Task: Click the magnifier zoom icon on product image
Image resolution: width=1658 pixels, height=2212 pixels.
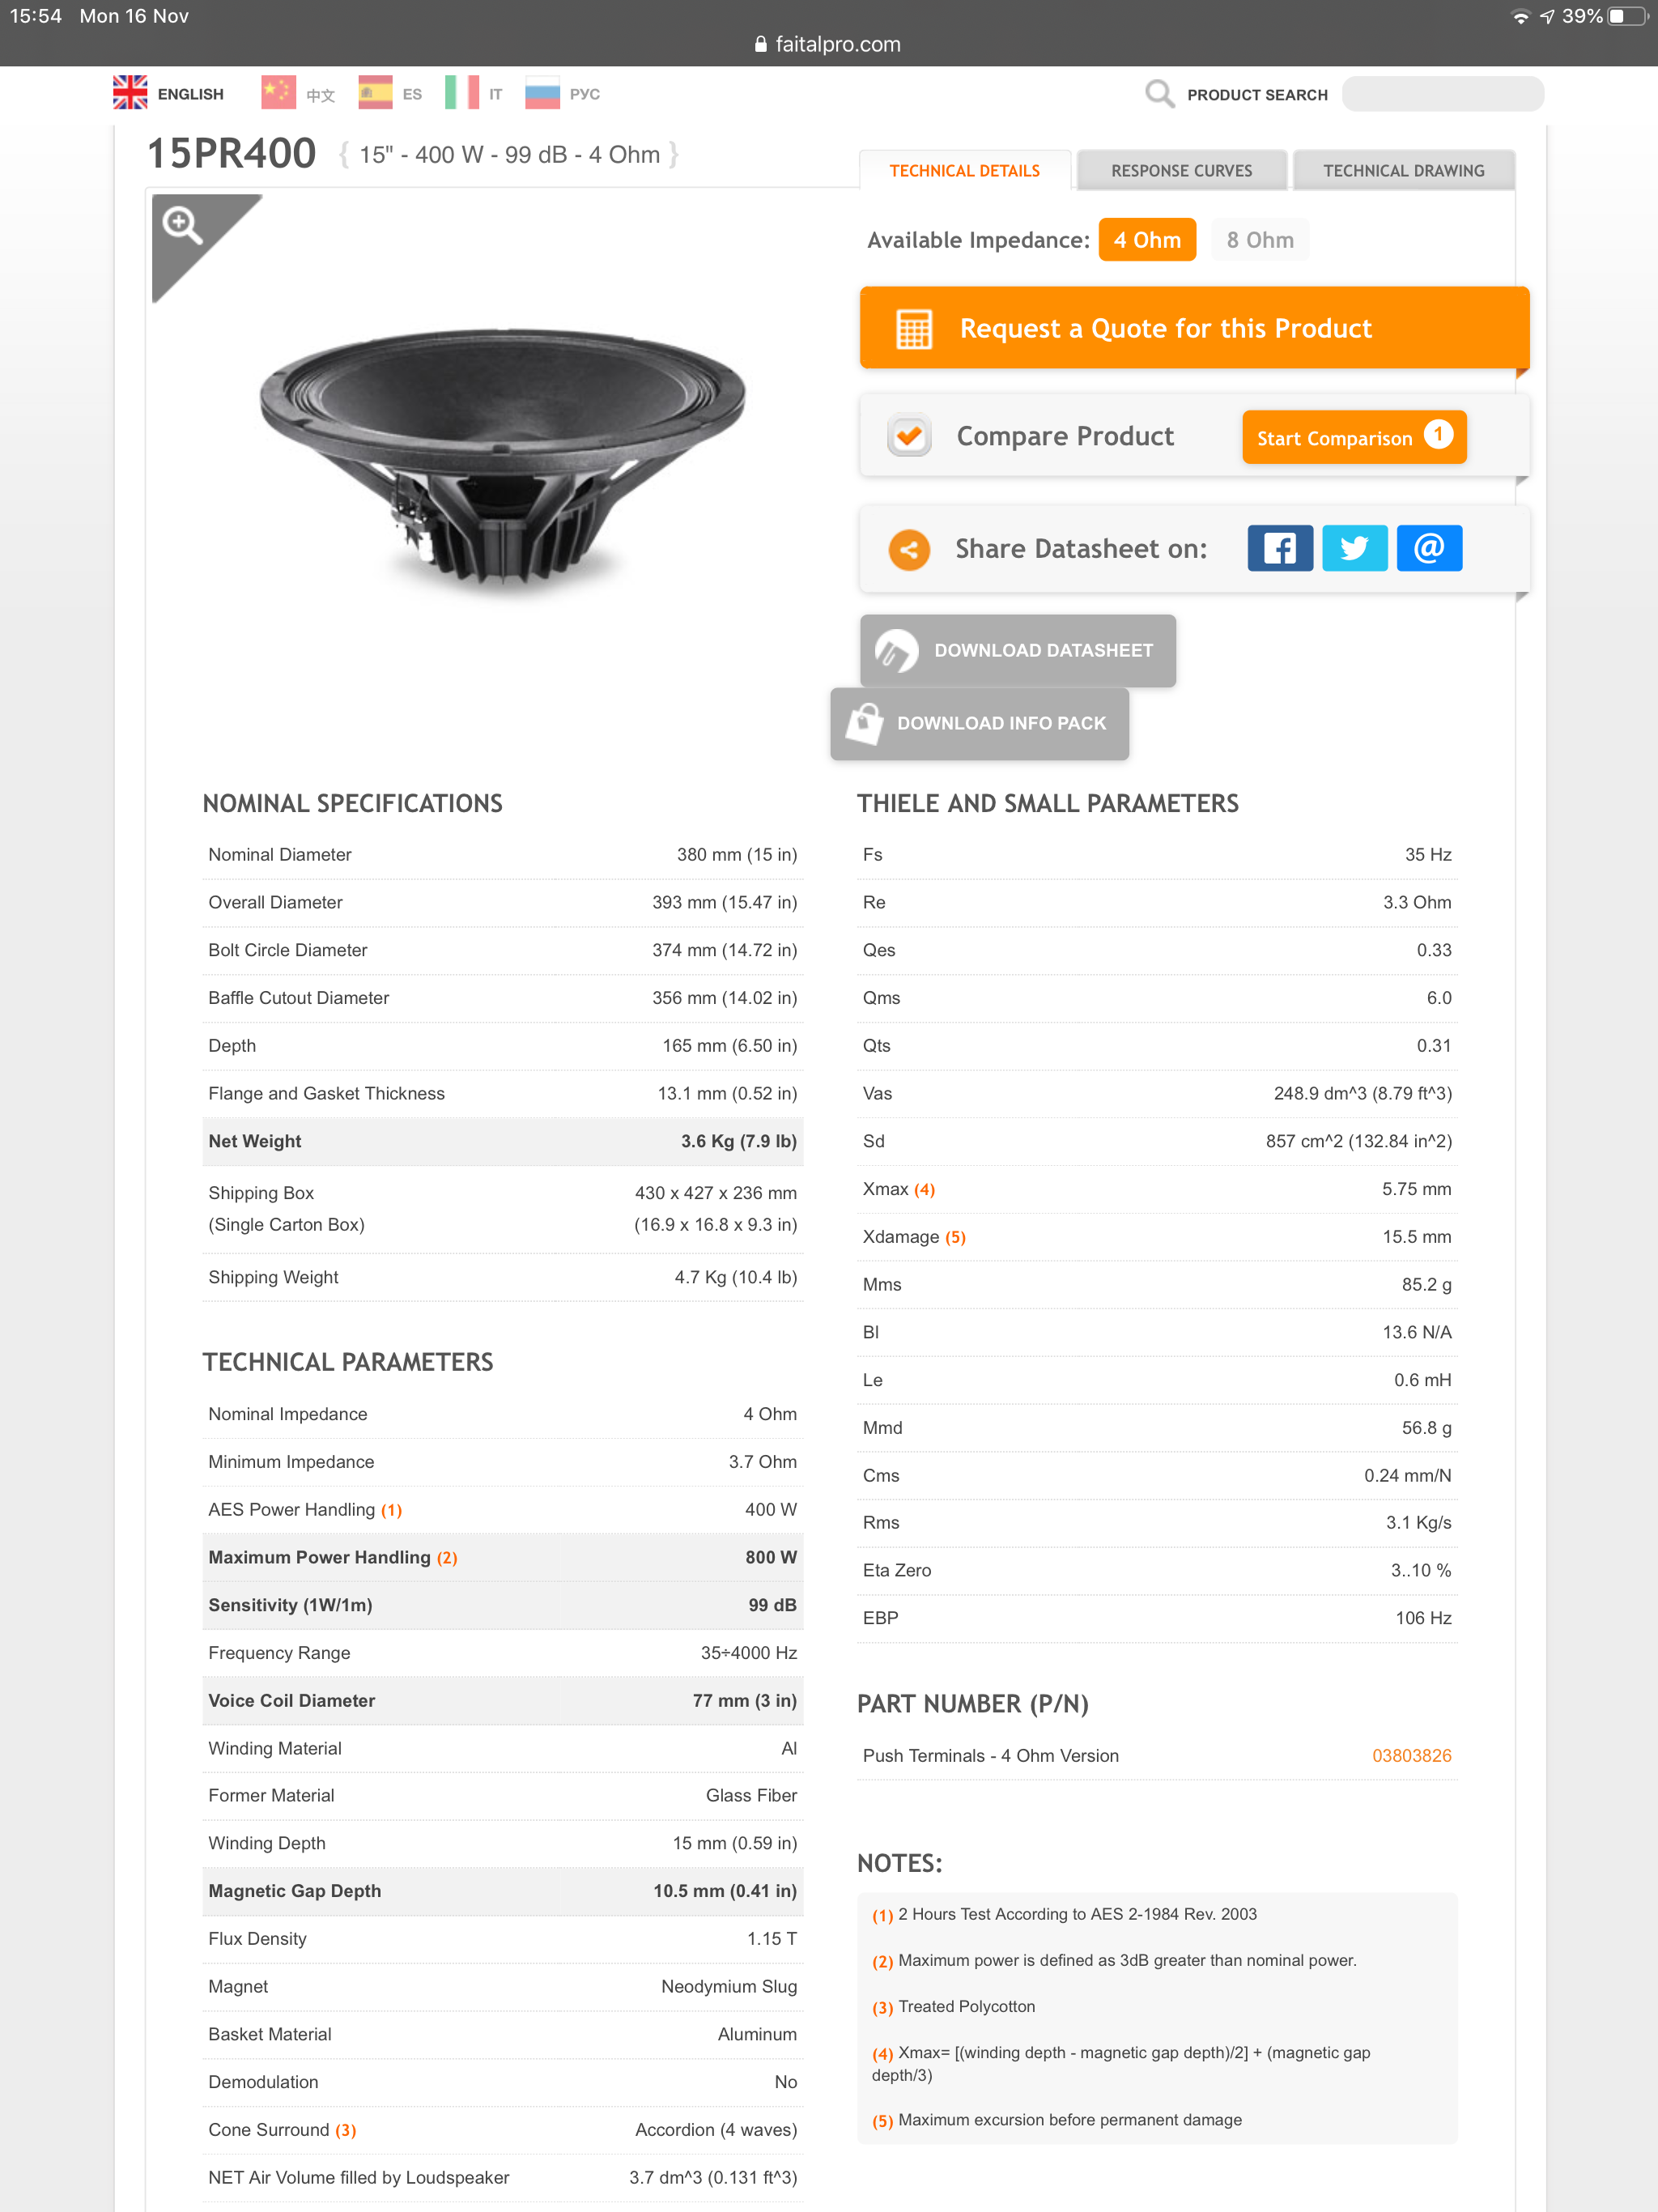Action: 183,225
